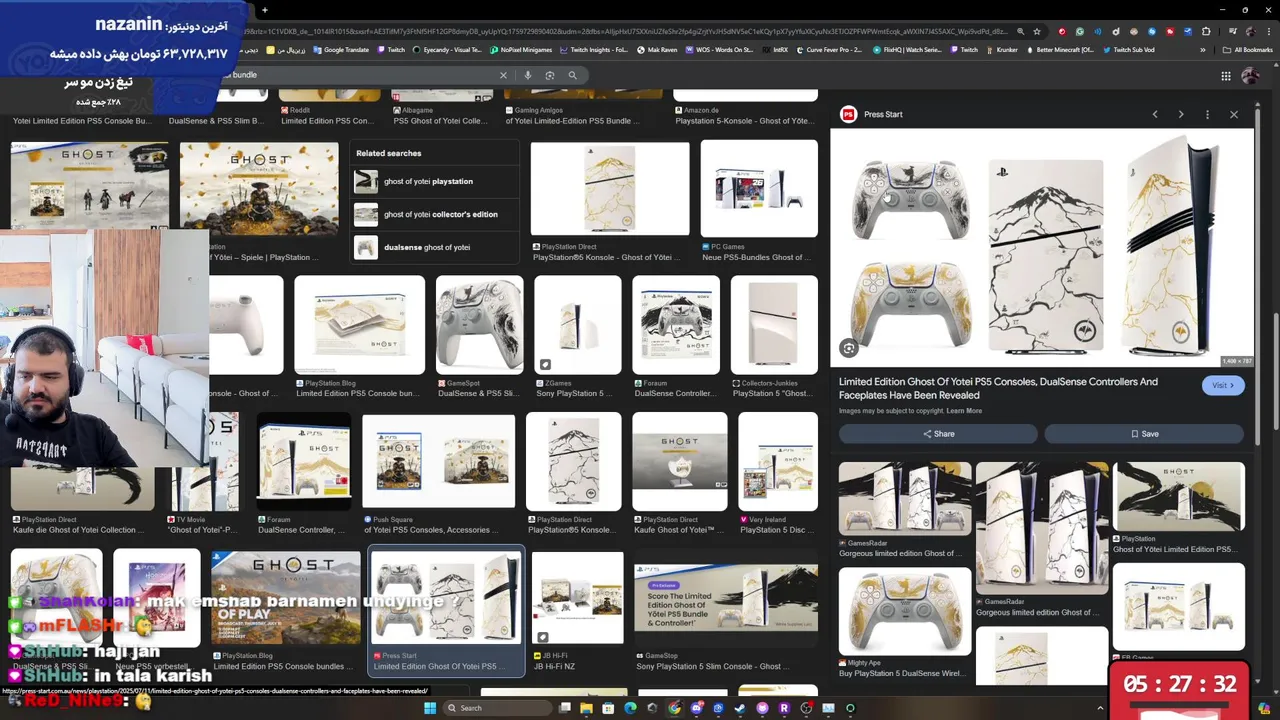Open the Mak Raven bookmark

pos(656,50)
